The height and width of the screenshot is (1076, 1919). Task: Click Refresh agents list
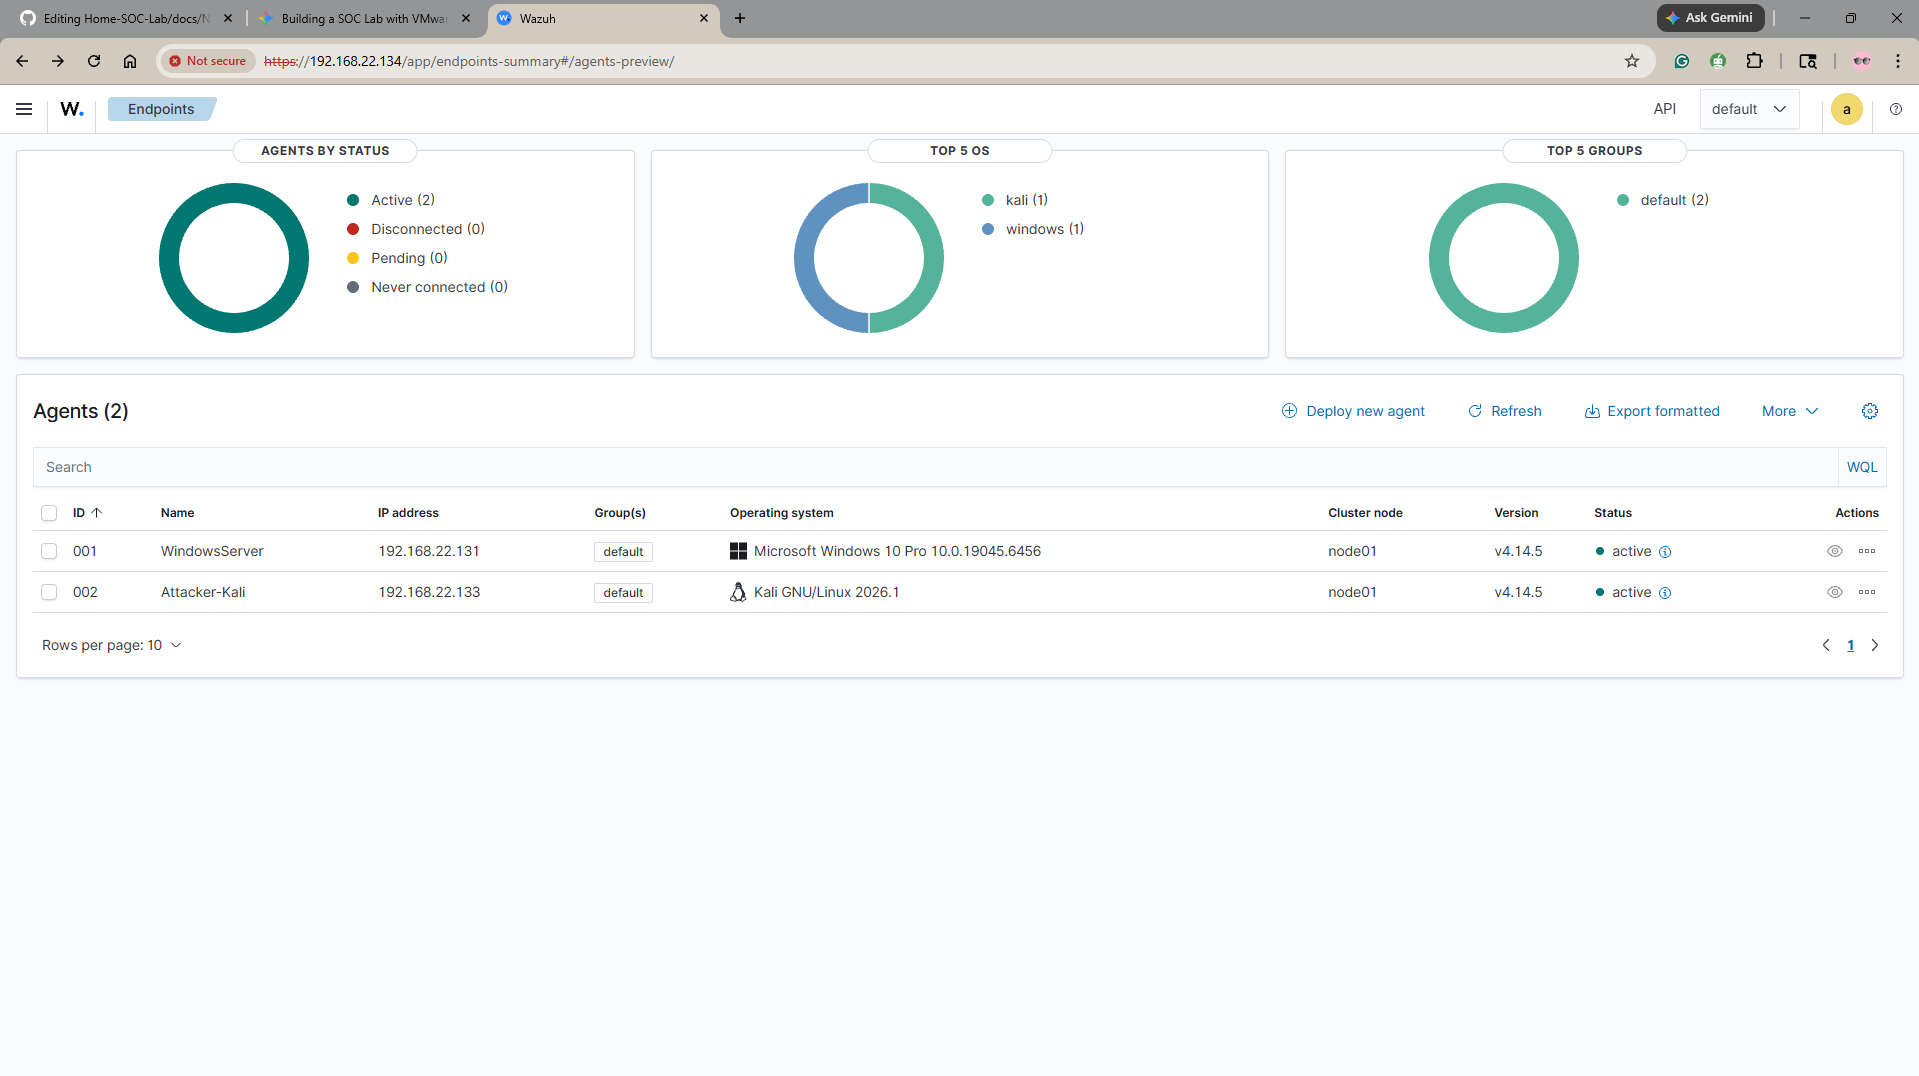coord(1504,411)
